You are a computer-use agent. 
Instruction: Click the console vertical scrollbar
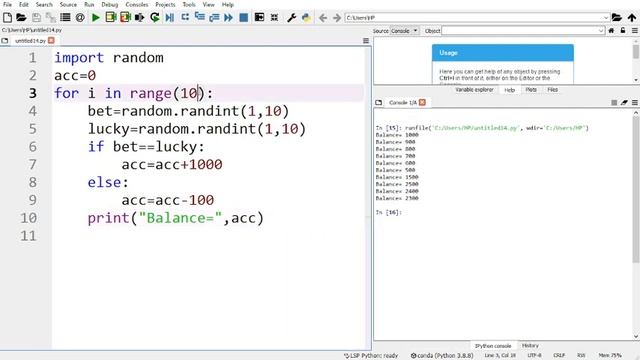tap(636, 224)
